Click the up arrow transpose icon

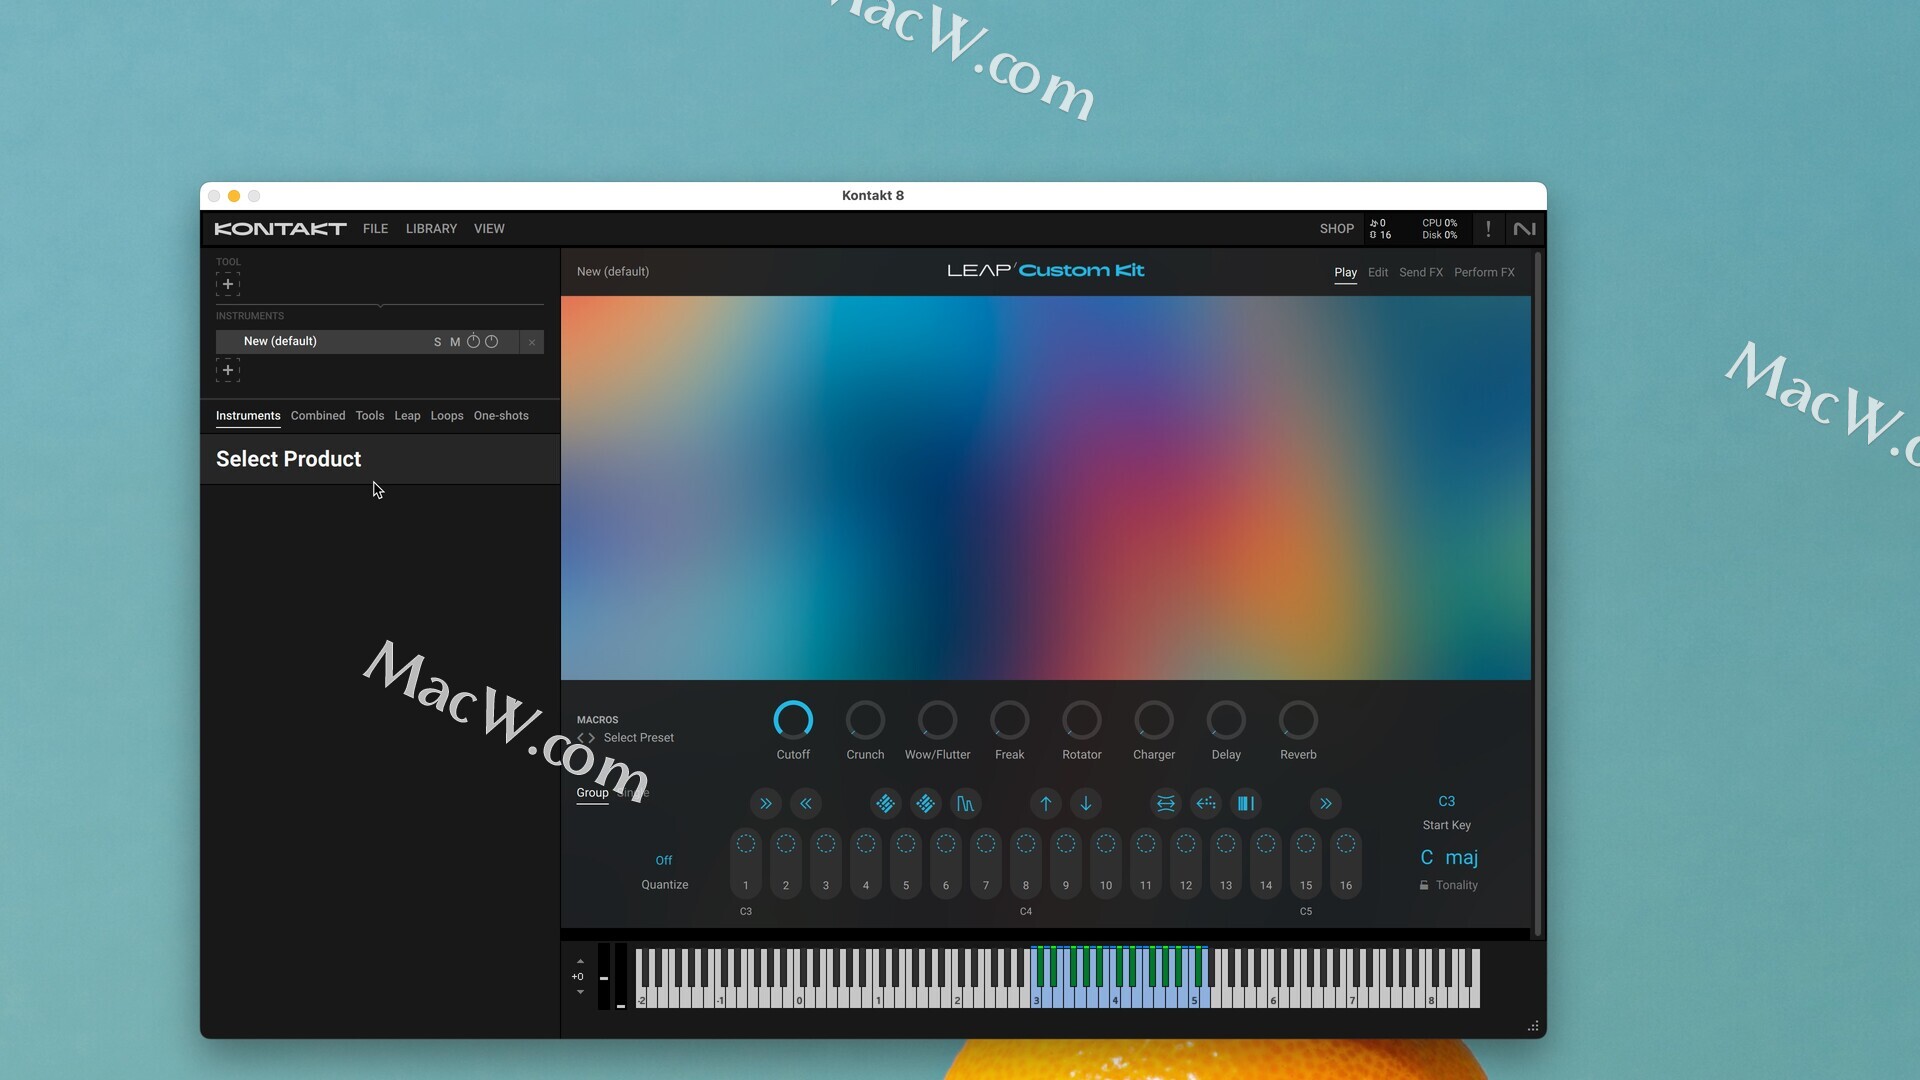[x=1046, y=804]
